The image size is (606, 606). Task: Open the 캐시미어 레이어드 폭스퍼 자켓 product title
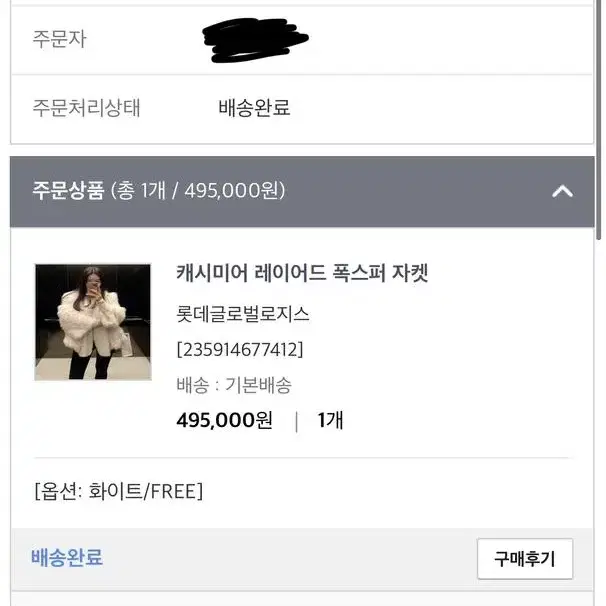point(302,273)
